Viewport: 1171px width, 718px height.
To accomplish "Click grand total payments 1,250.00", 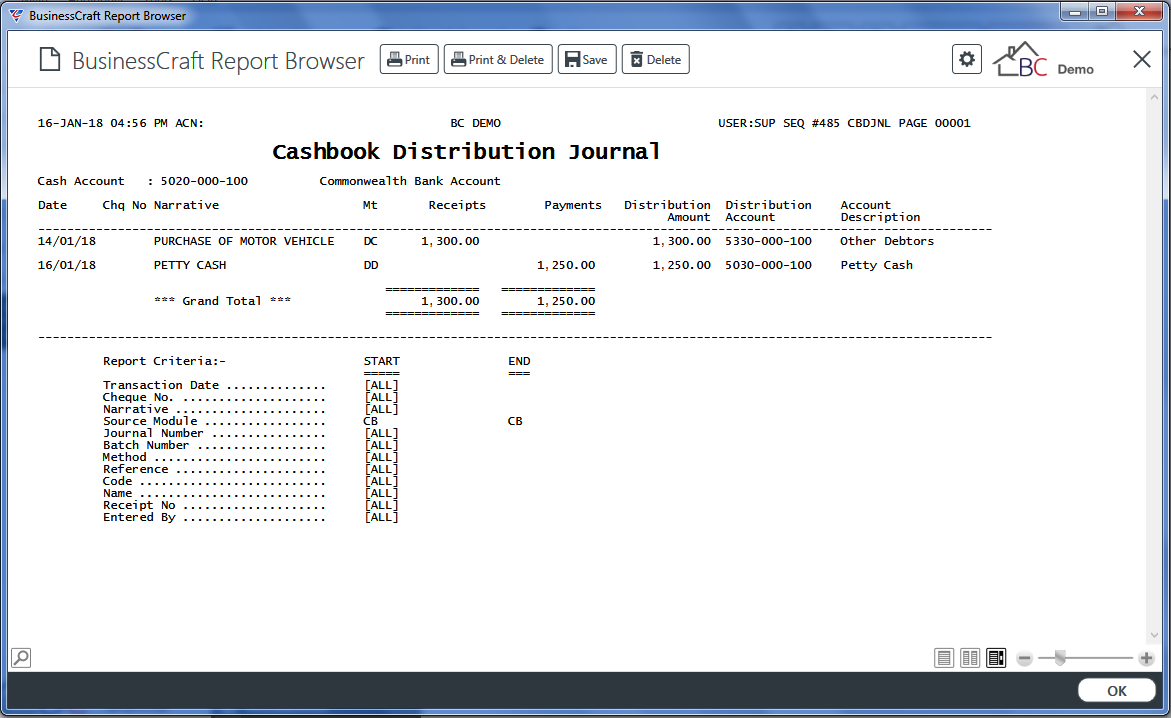I will (566, 301).
